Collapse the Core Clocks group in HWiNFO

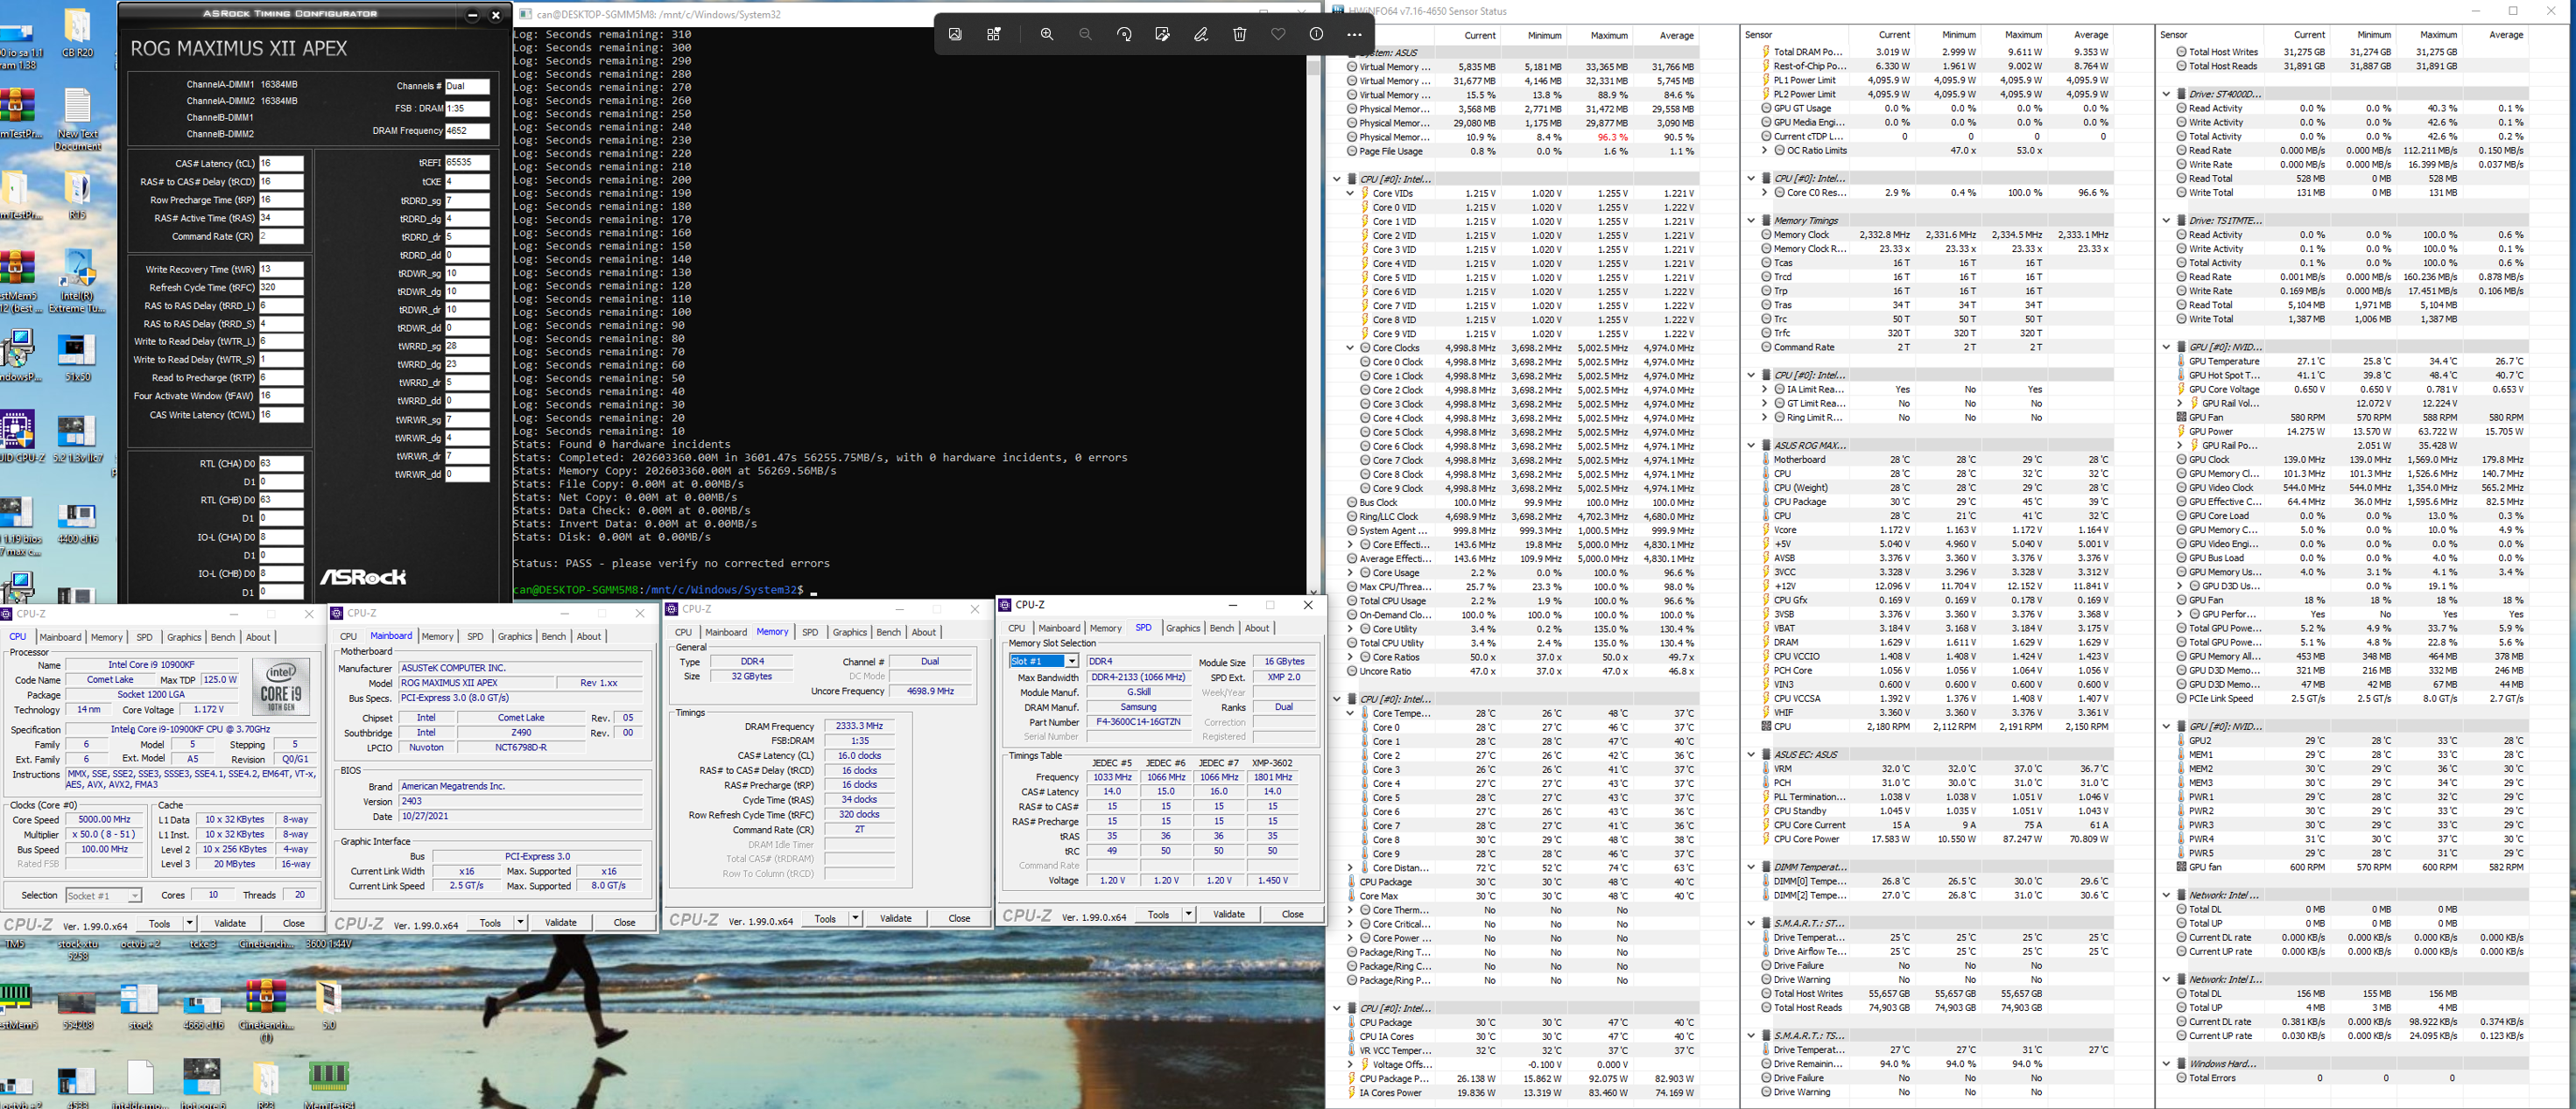point(1350,348)
